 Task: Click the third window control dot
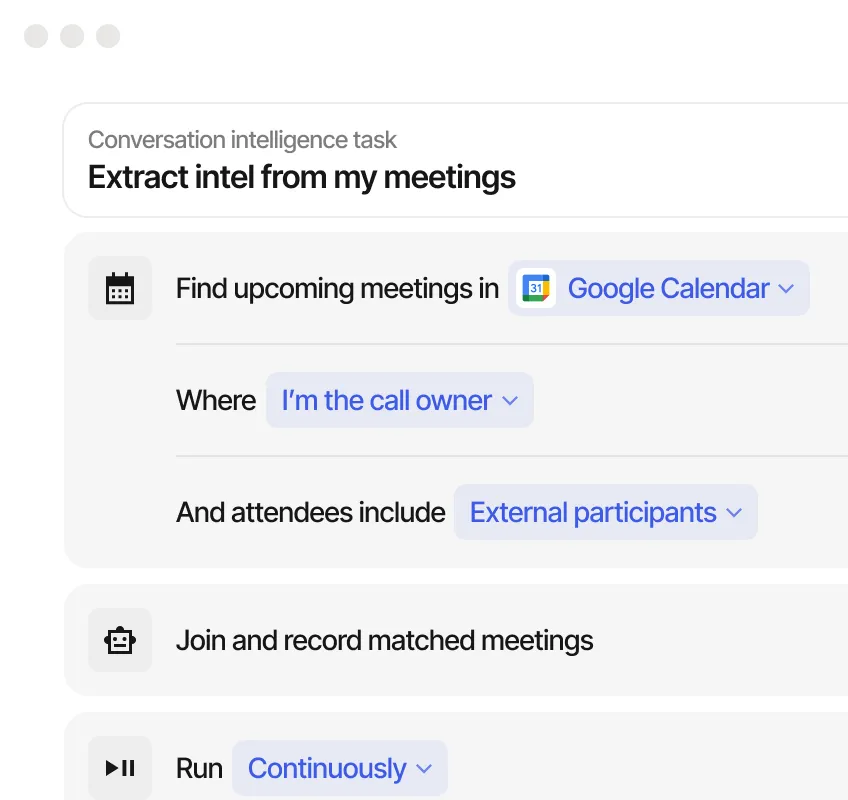point(108,37)
